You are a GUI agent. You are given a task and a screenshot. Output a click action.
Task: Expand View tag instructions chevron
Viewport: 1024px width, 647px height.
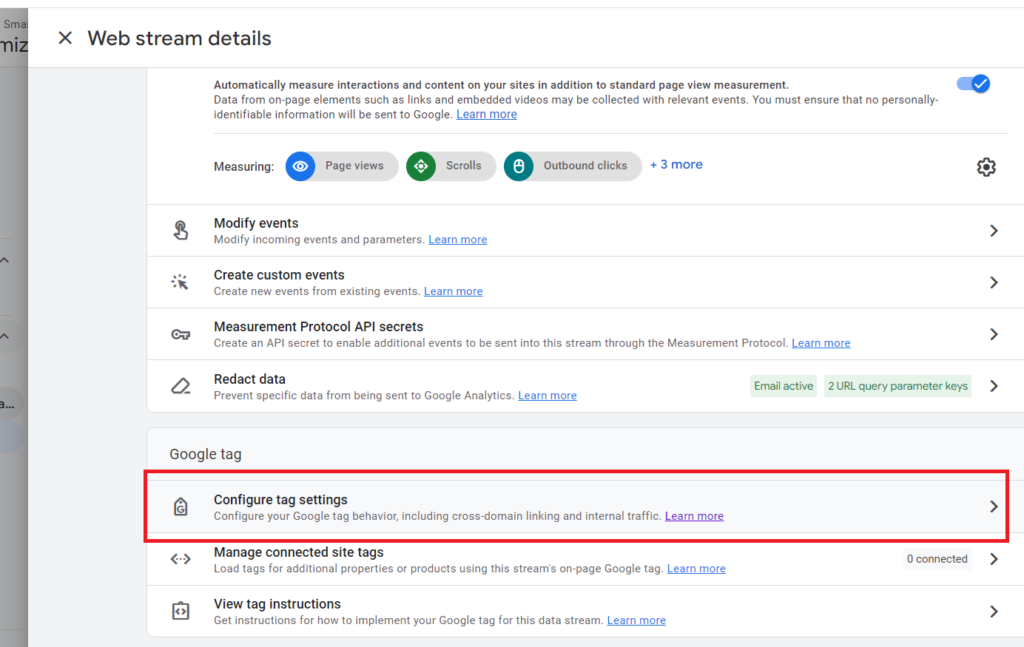[993, 611]
